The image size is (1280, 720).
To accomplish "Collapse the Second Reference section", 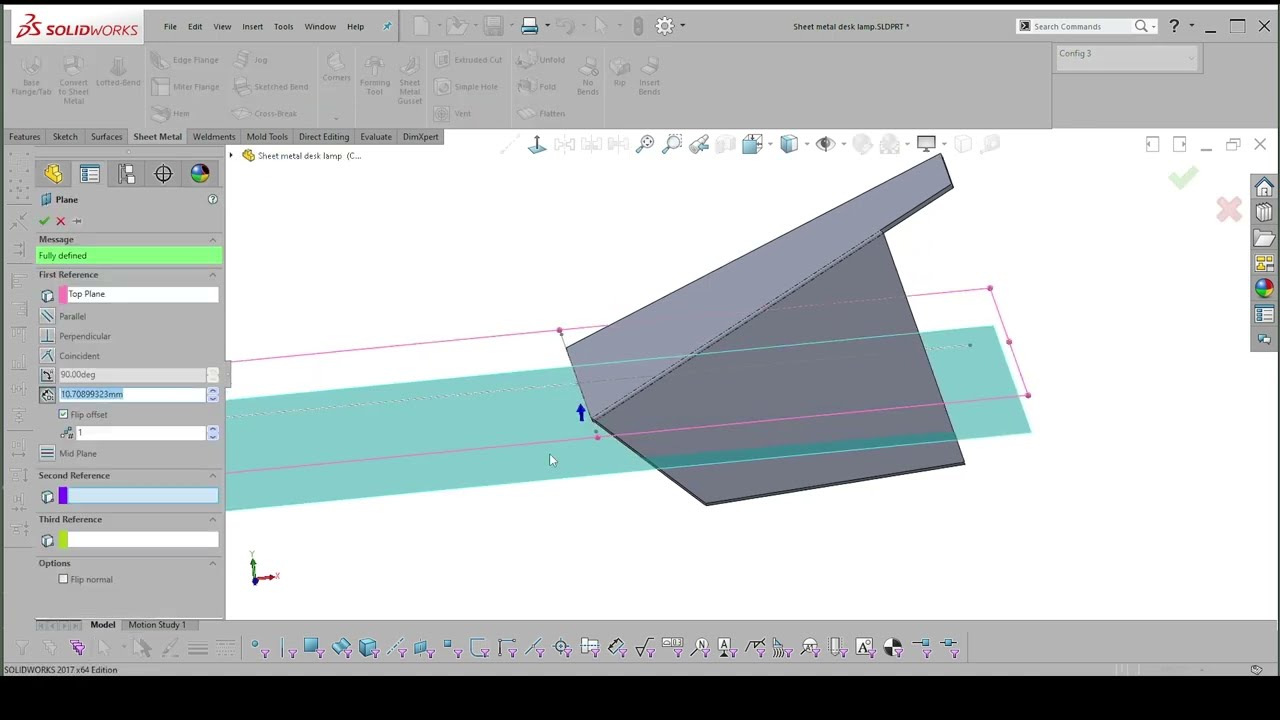I will (212, 475).
